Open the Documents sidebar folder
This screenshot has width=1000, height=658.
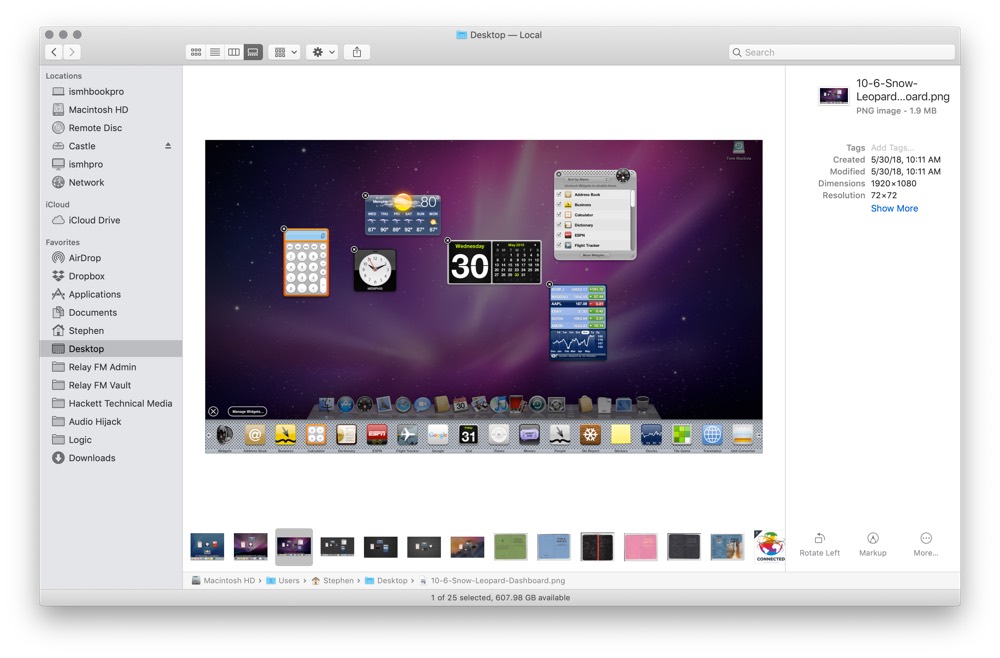tap(111, 312)
